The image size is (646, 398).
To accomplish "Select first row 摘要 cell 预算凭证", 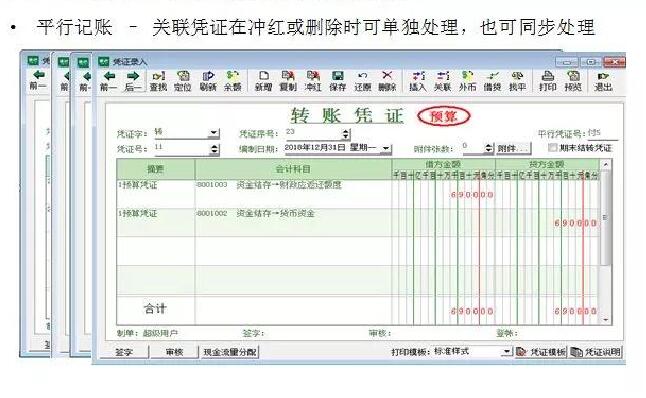I will point(155,194).
